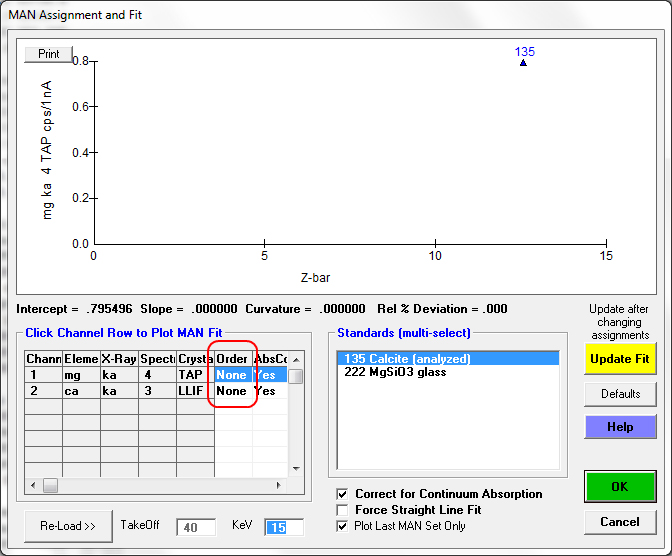Image resolution: width=672 pixels, height=556 pixels.
Task: Click the TakeOff value field
Action: coord(196,527)
